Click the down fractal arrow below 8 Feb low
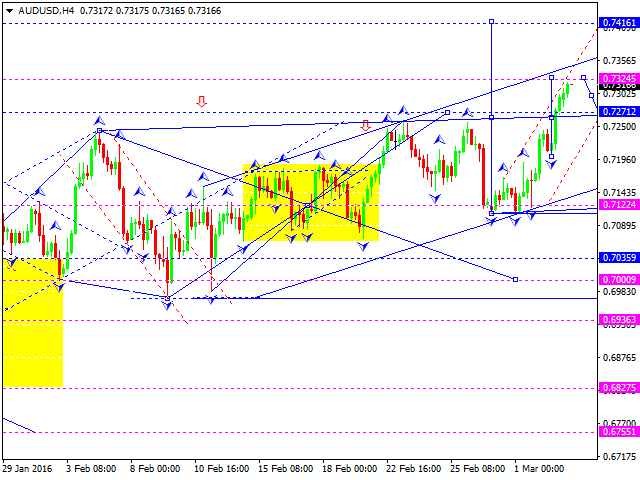 167,305
